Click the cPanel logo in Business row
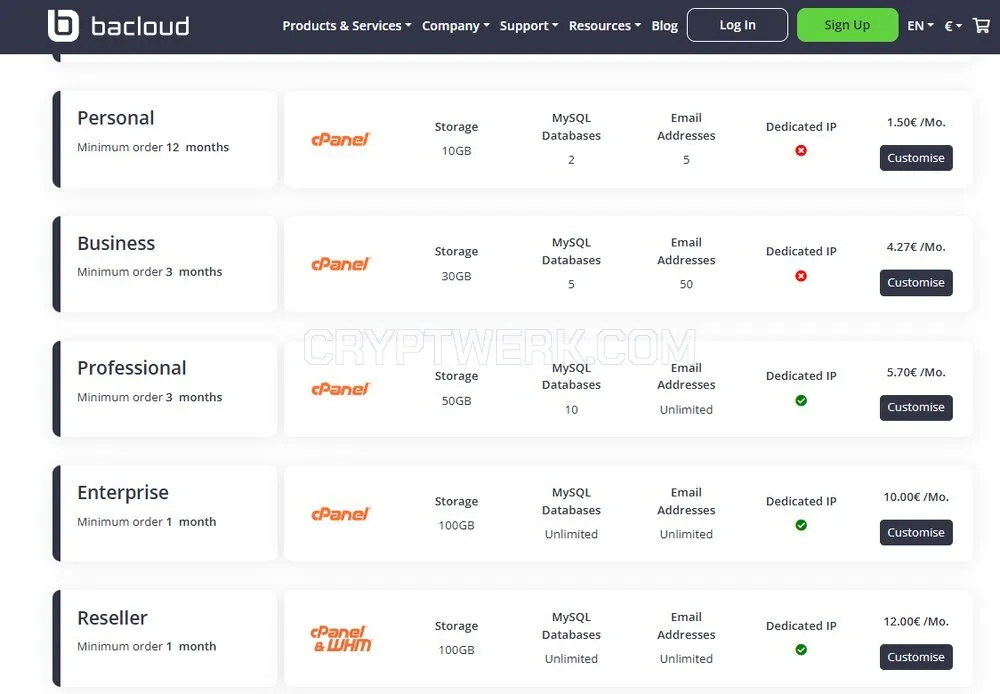 coord(341,263)
